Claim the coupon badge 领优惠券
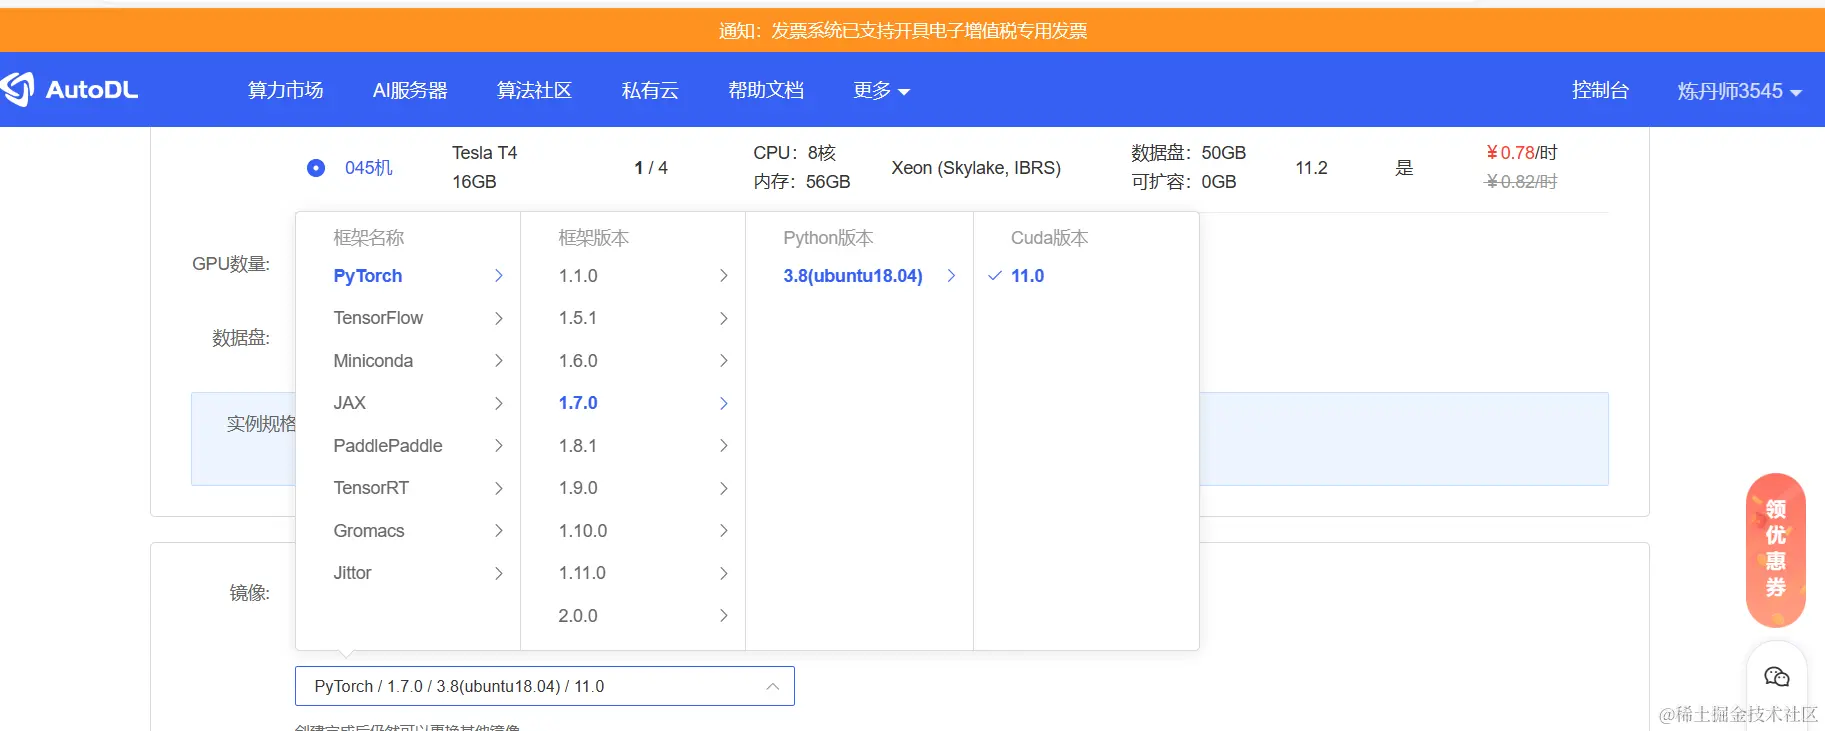Image resolution: width=1825 pixels, height=731 pixels. 1776,549
